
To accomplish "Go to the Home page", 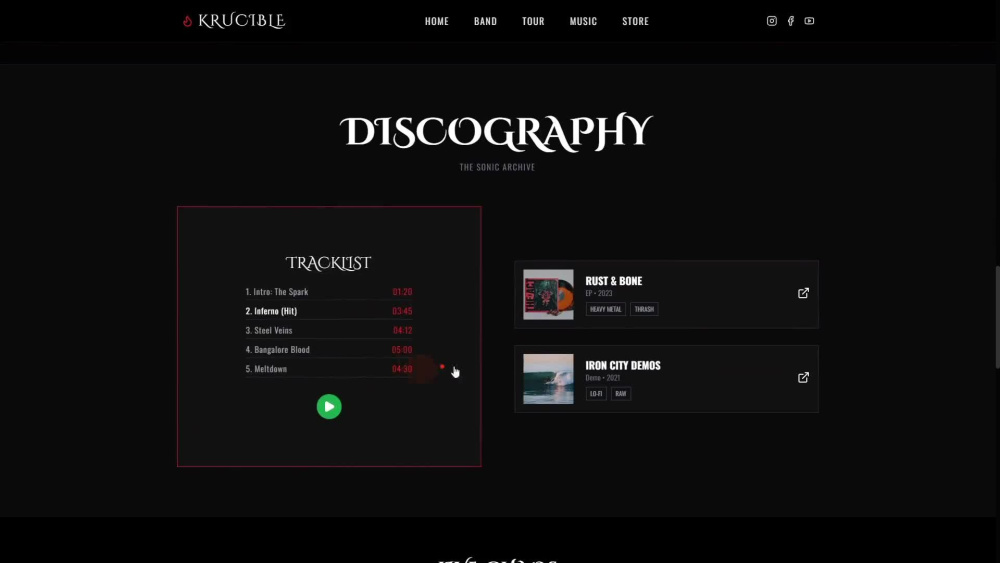I will pyautogui.click(x=437, y=21).
